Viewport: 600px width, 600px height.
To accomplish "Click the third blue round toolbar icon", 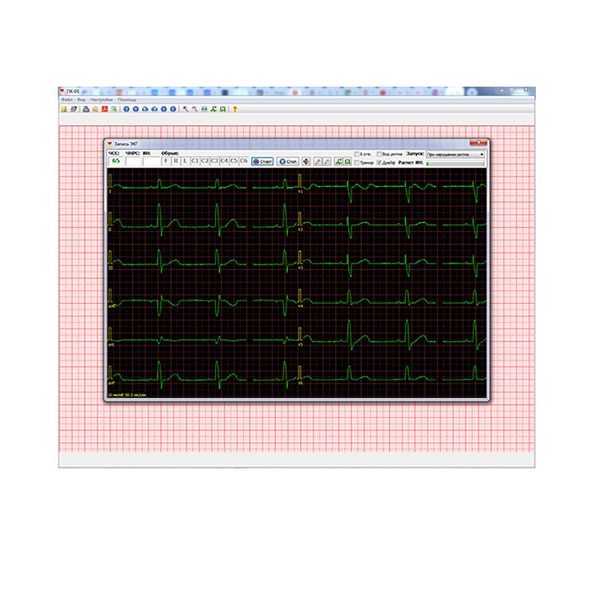I will click(145, 109).
